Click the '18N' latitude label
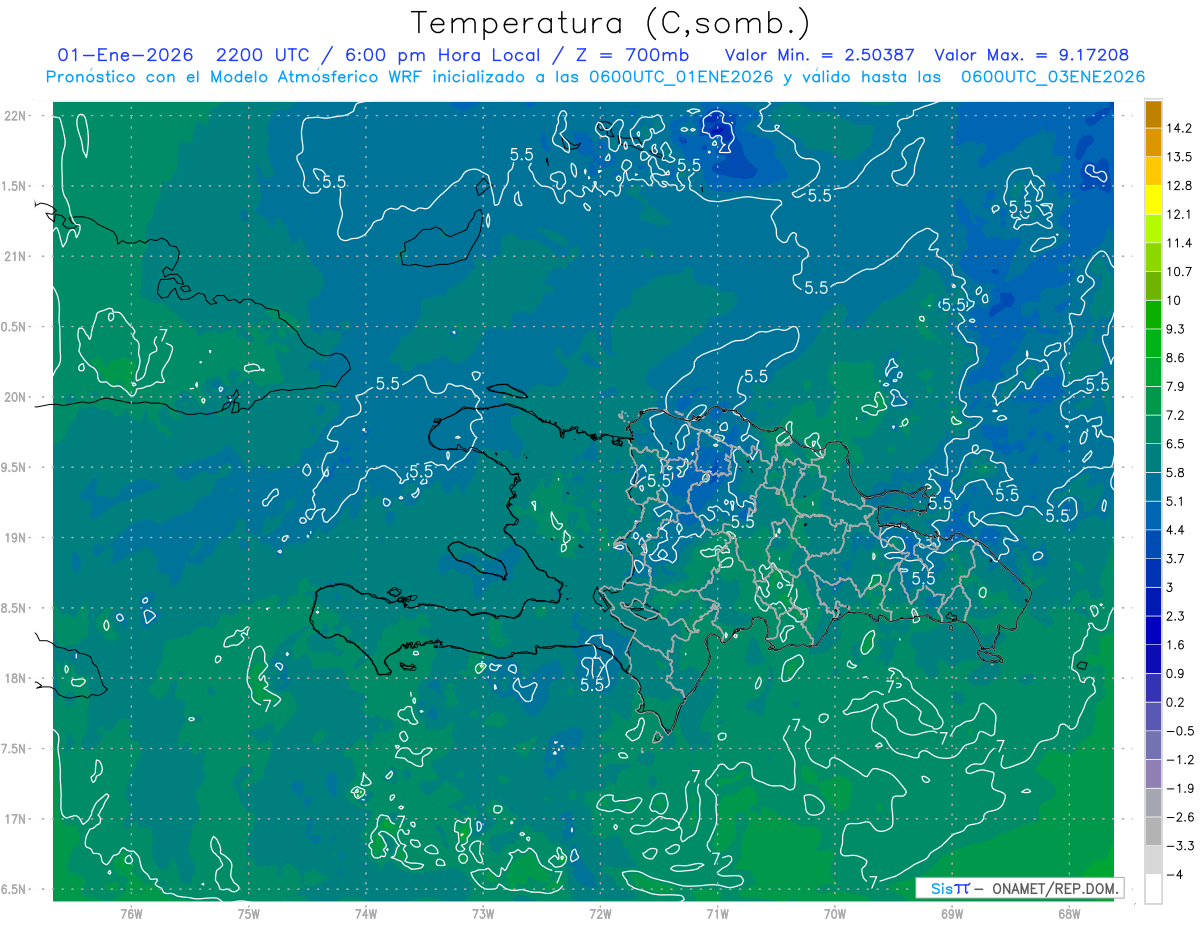 click(16, 678)
